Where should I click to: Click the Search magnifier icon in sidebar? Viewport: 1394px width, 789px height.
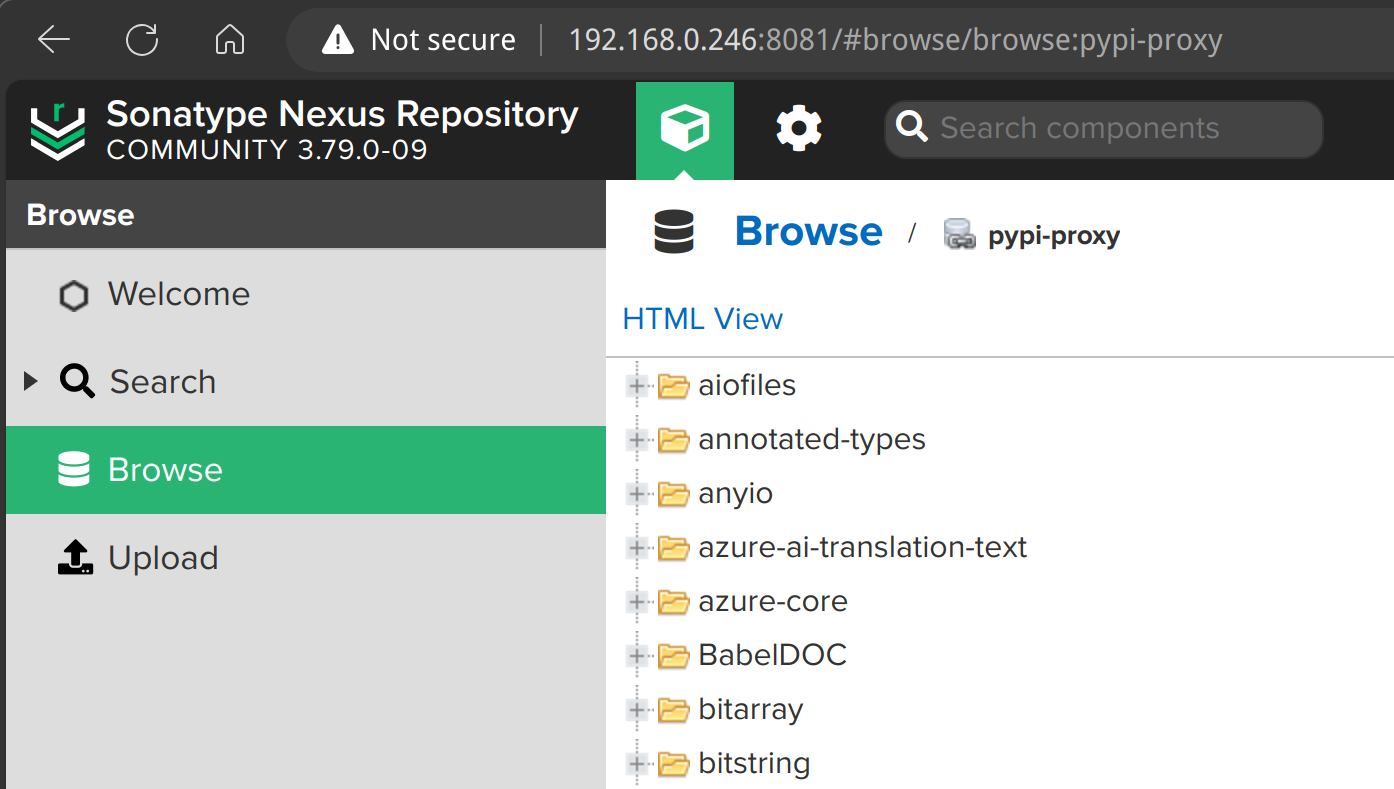click(77, 382)
